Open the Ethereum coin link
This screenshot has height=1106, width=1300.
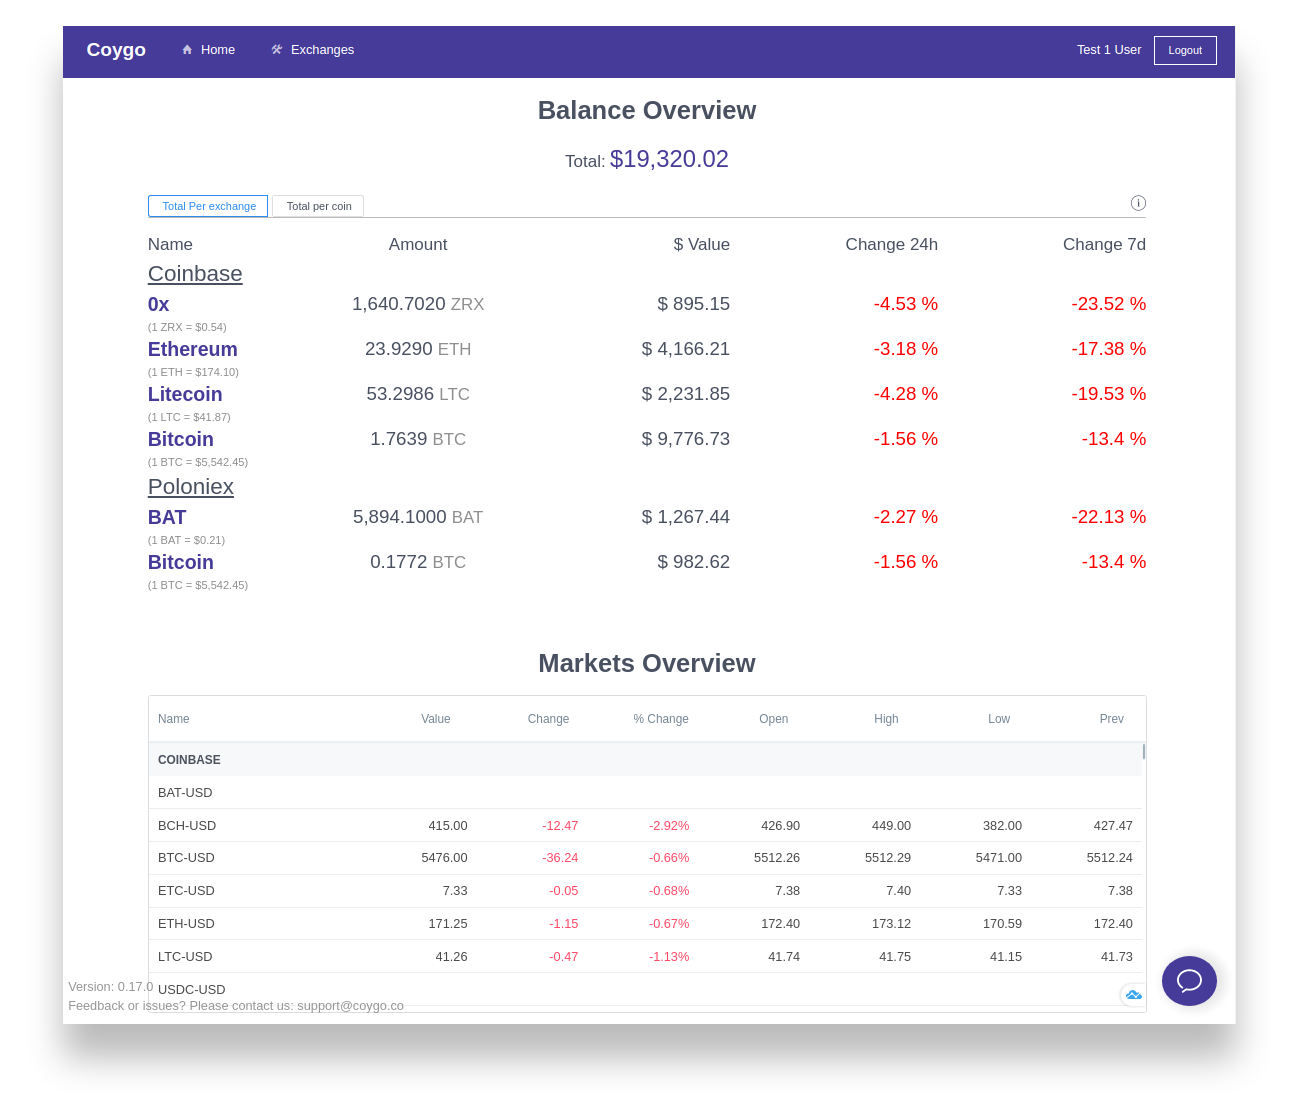193,349
